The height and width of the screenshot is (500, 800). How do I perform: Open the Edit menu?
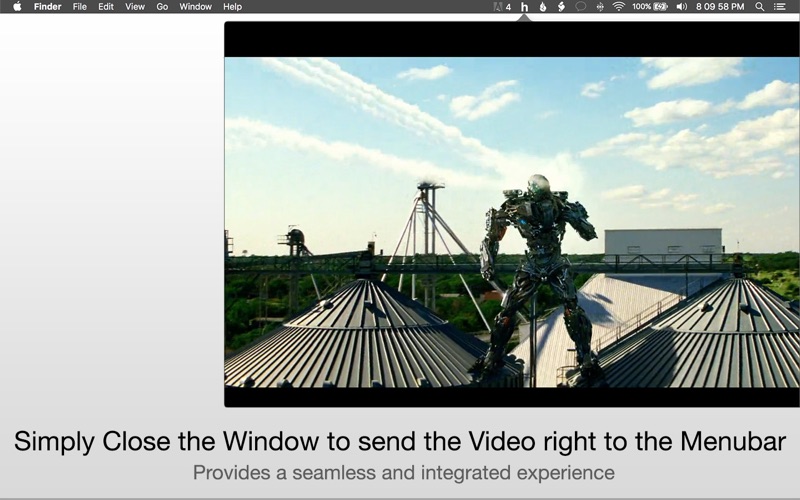pyautogui.click(x=106, y=7)
